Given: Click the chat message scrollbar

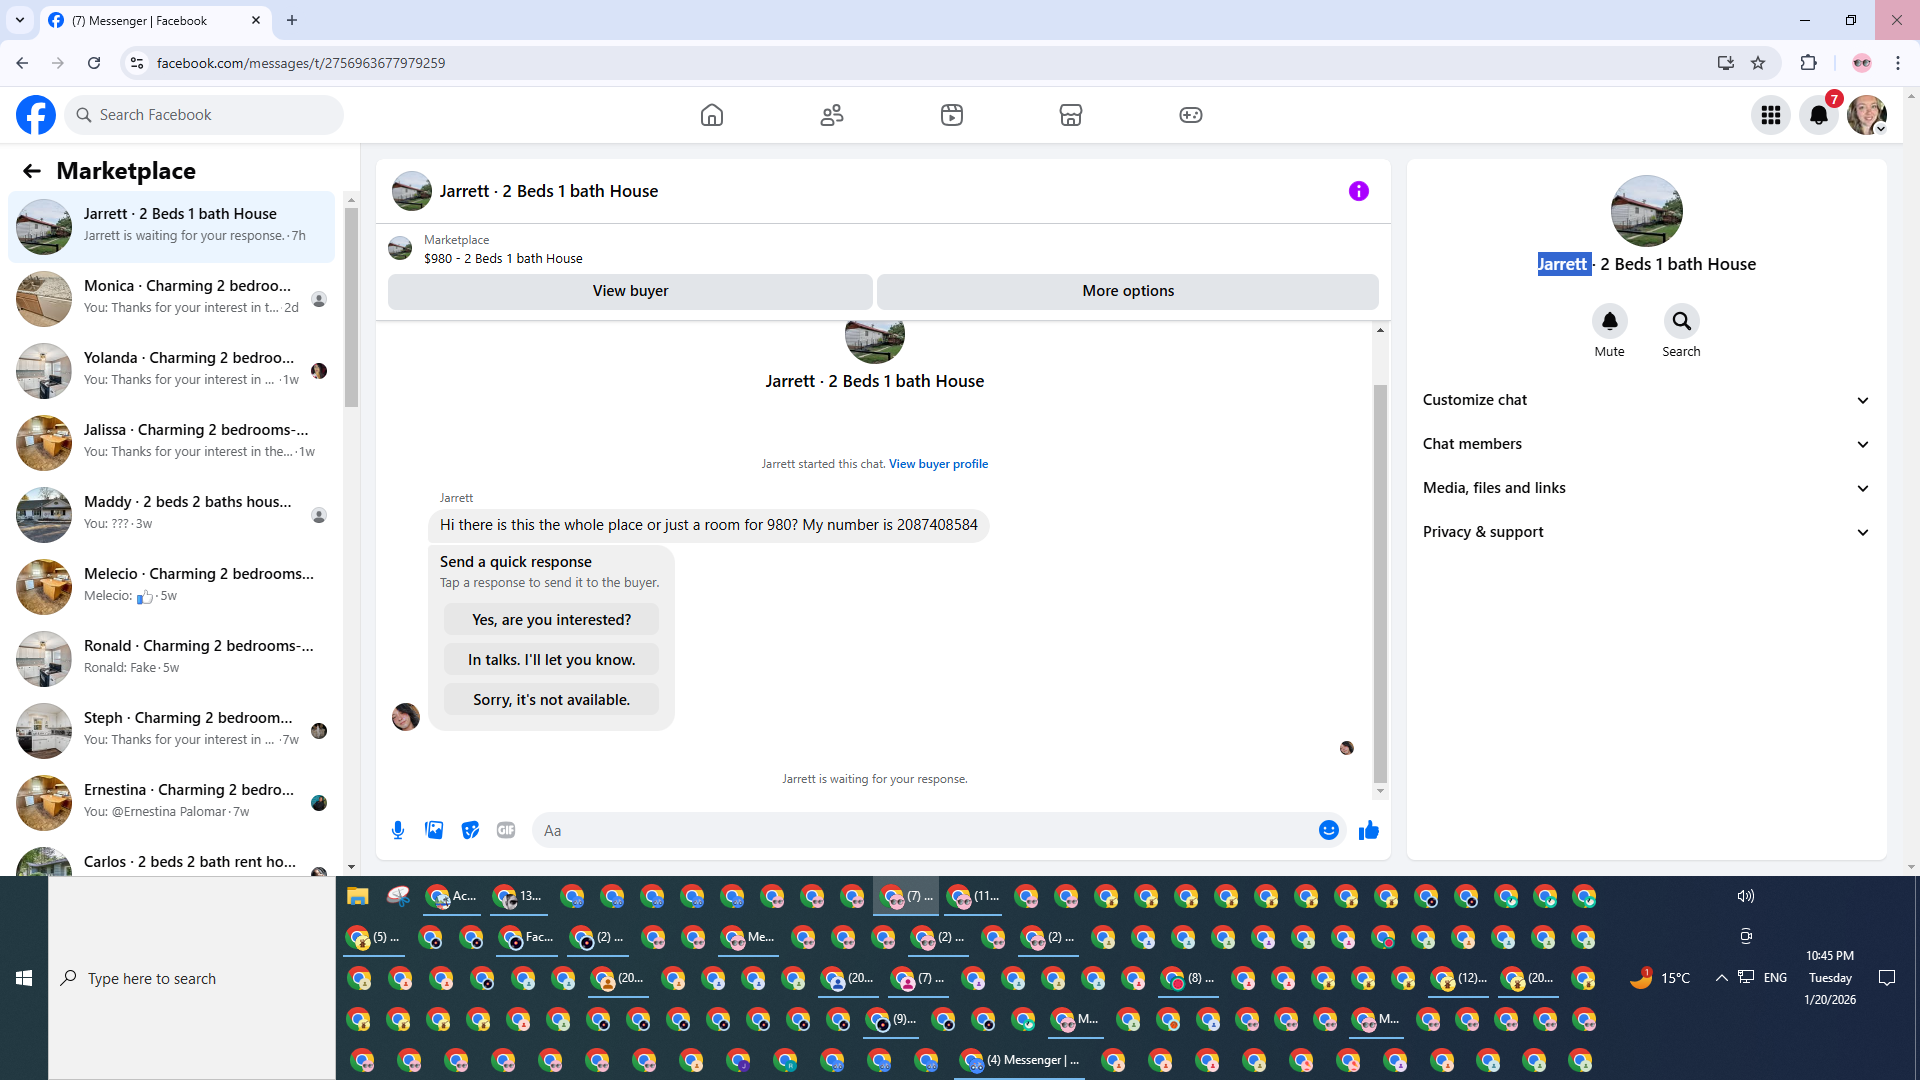Looking at the screenshot, I should point(1381,583).
